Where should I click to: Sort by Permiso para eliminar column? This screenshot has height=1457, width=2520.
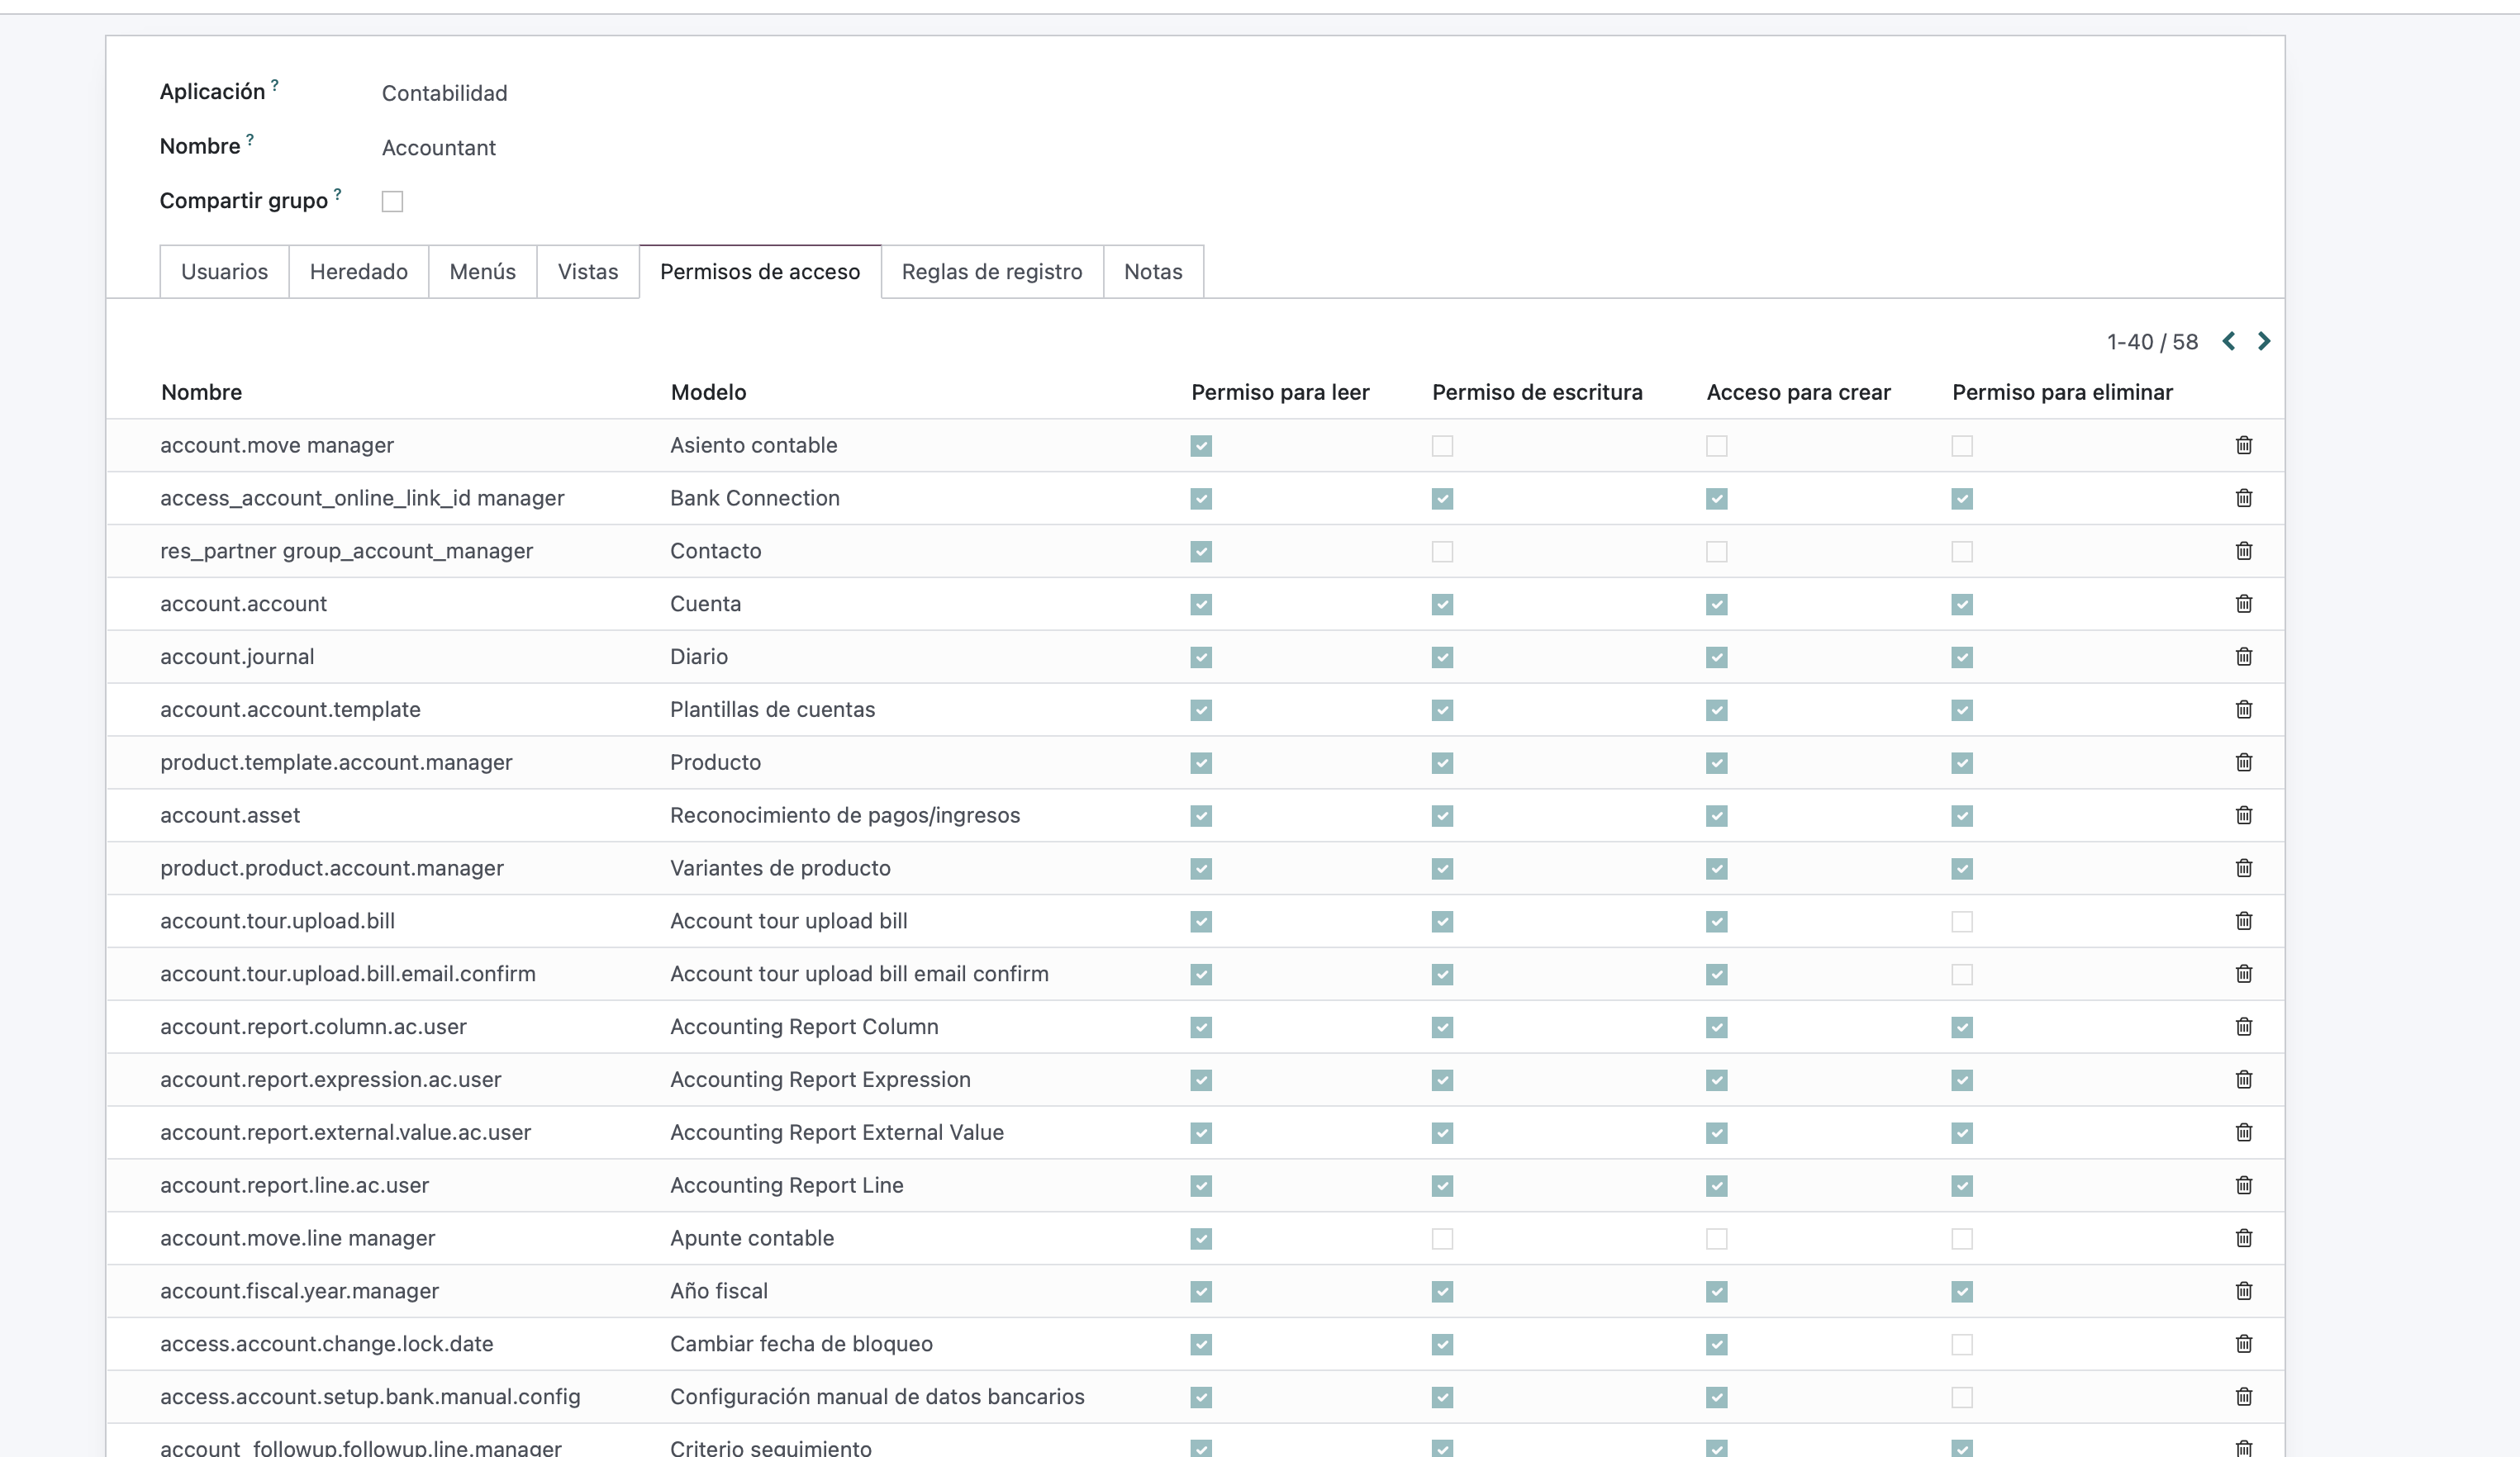coord(2062,392)
